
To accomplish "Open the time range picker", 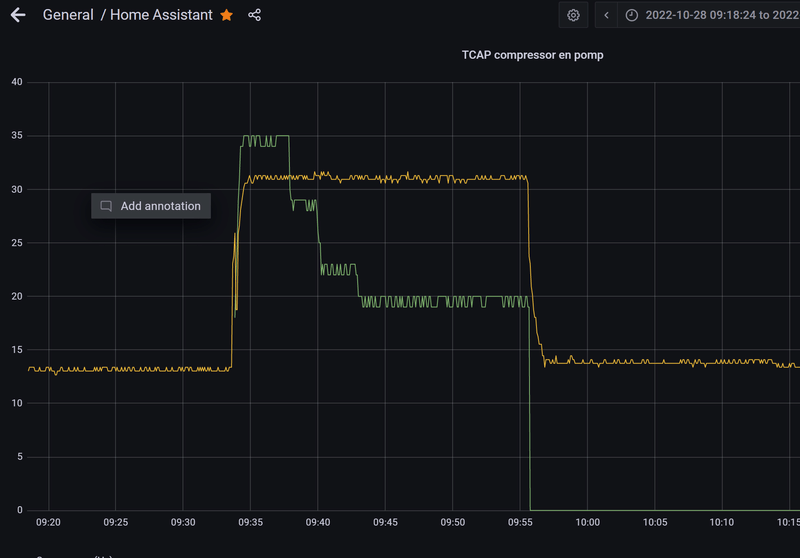I will point(709,15).
